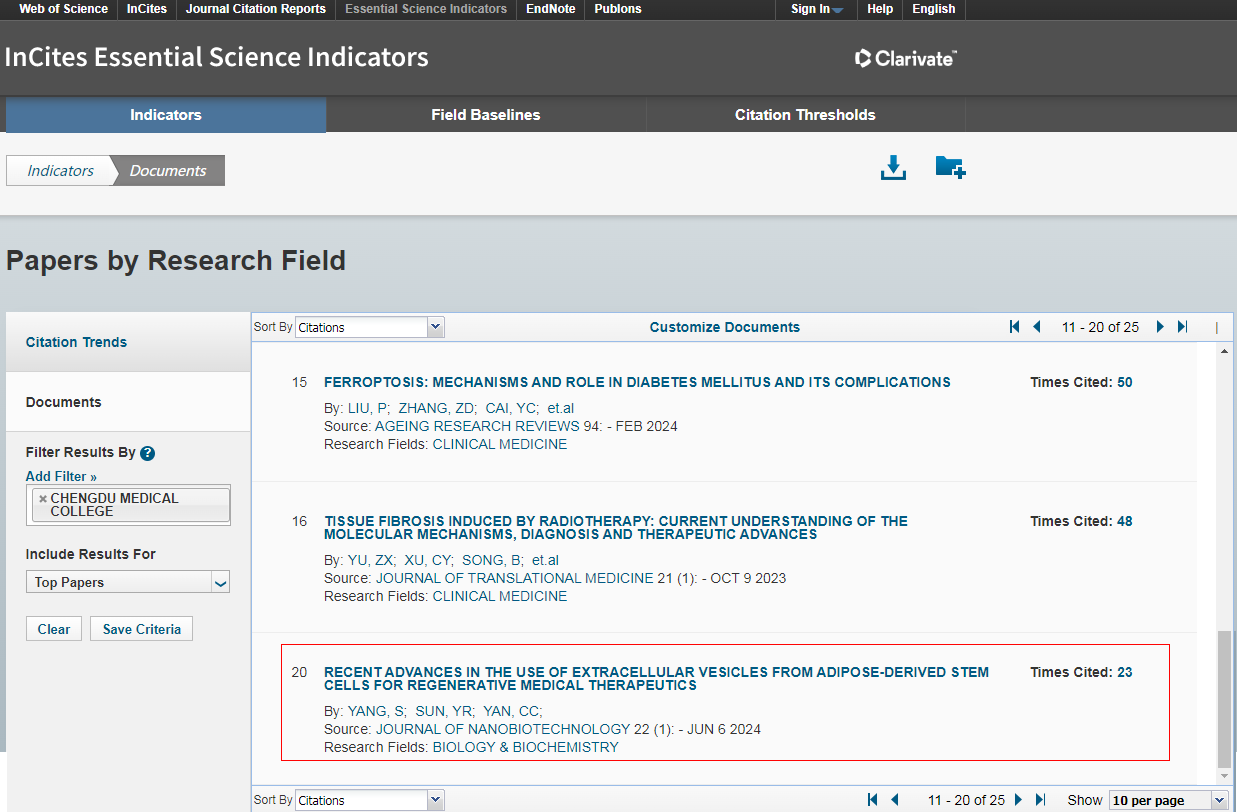Screen dimensions: 1237x812
Task: Open the Tissue Fibrosis paper title
Action: point(616,527)
